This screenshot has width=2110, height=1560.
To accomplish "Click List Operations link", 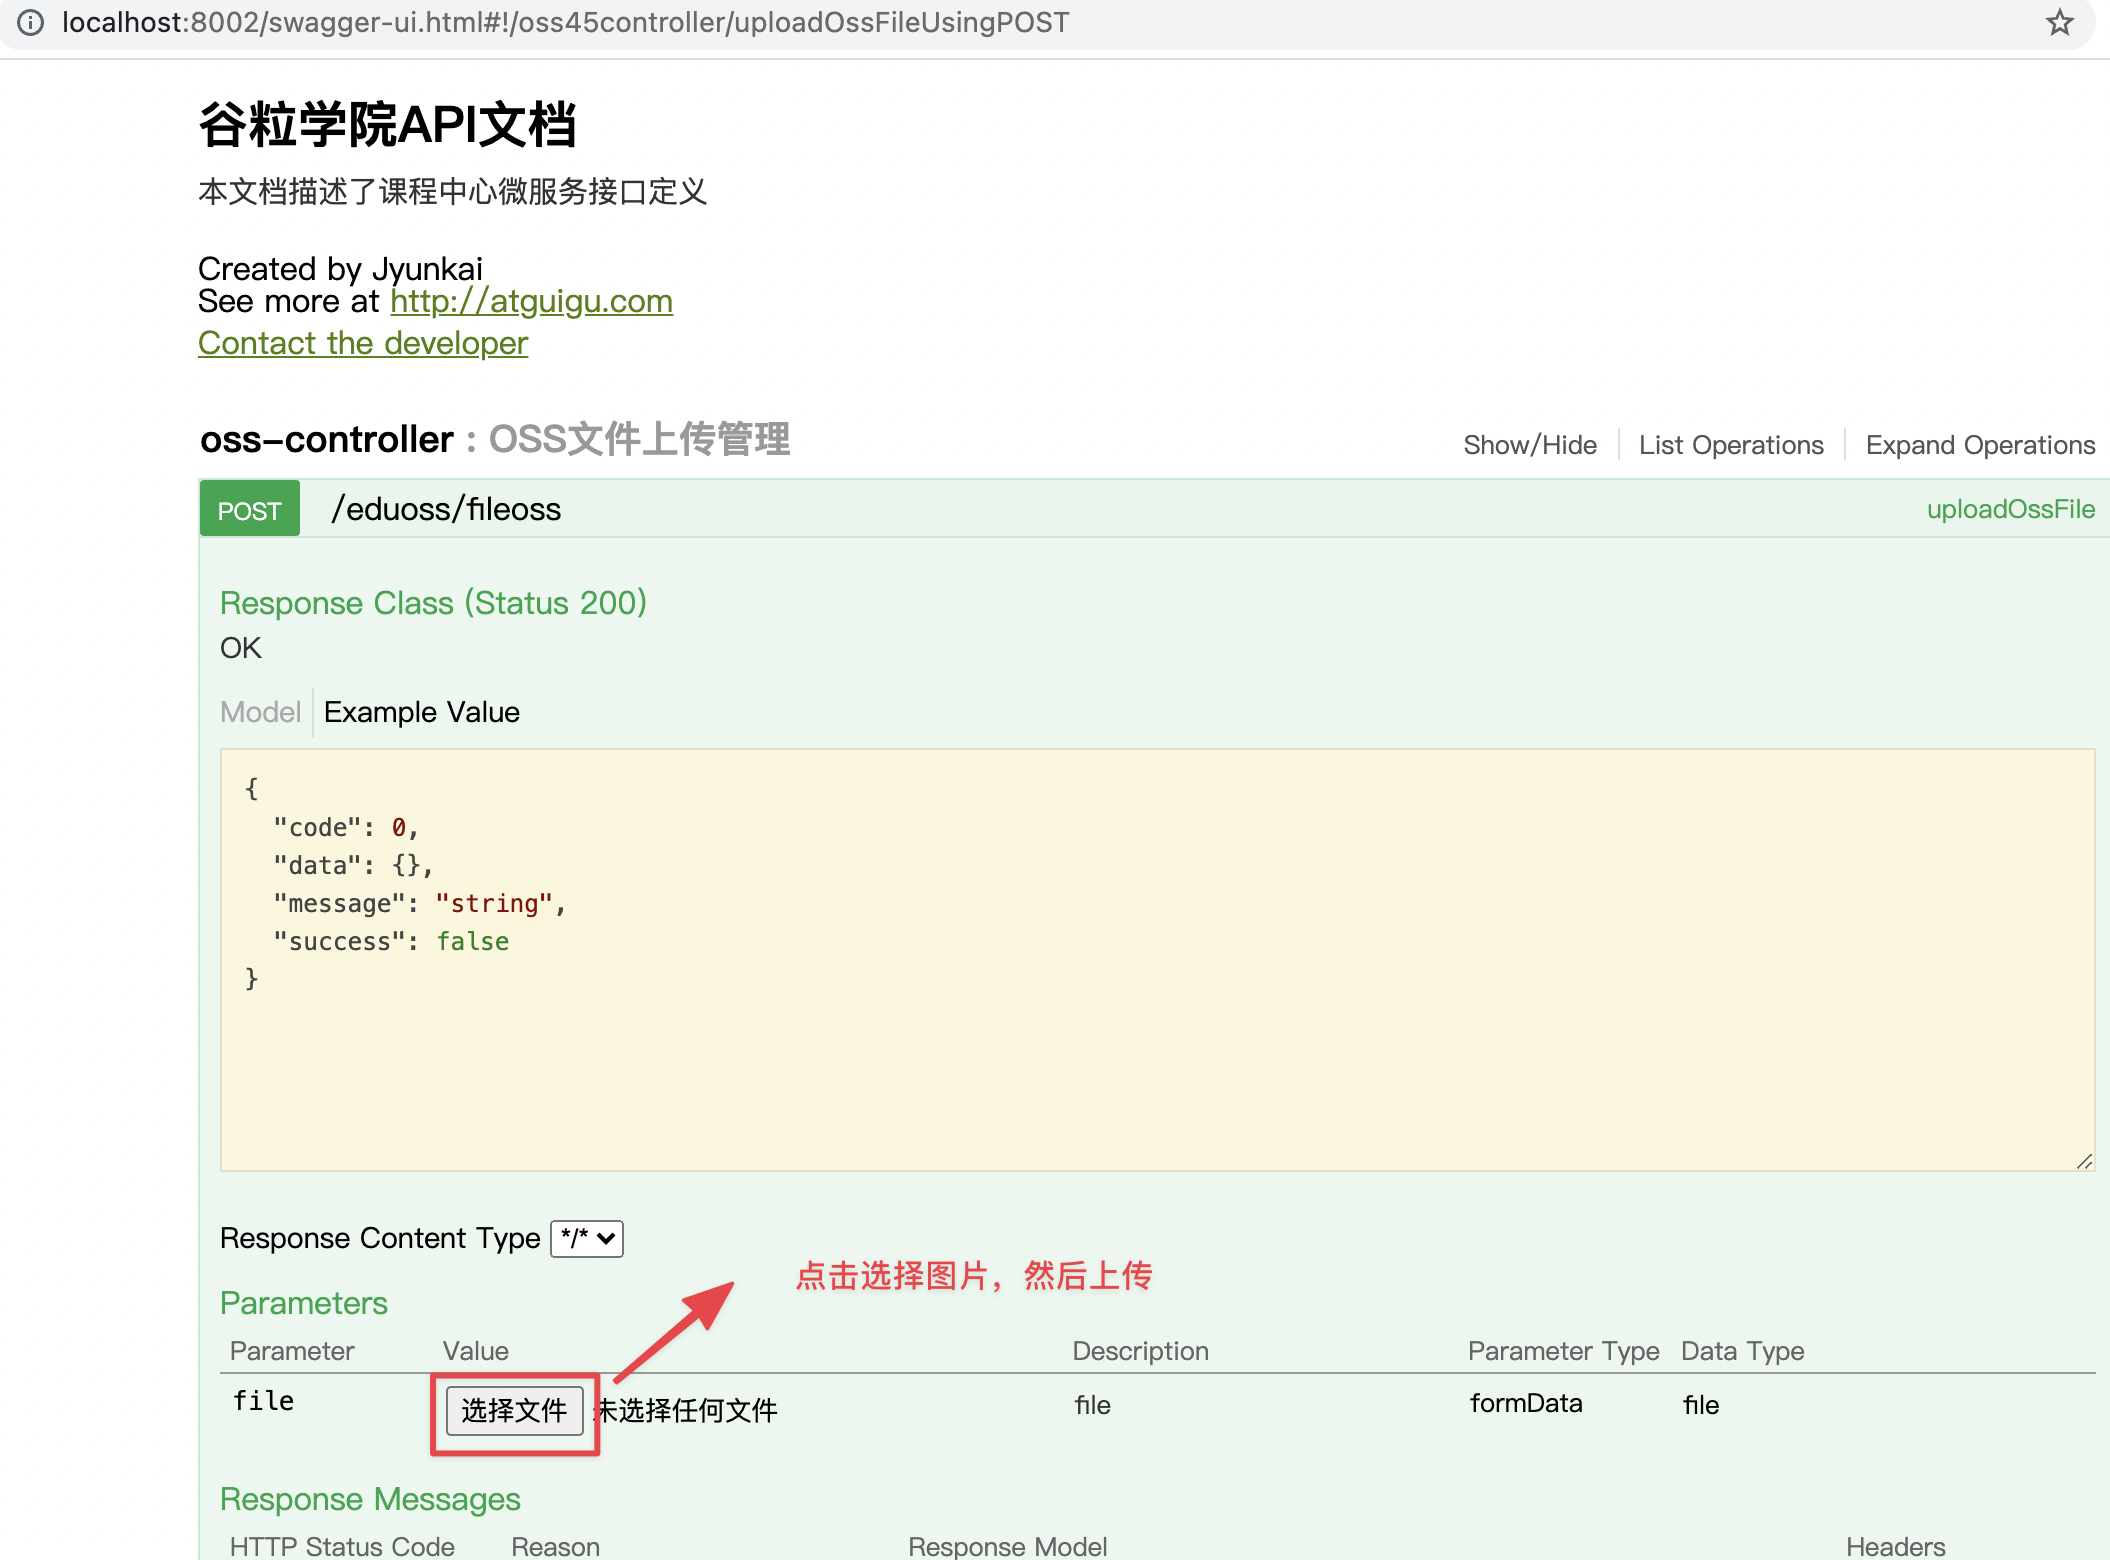I will pos(1730,445).
